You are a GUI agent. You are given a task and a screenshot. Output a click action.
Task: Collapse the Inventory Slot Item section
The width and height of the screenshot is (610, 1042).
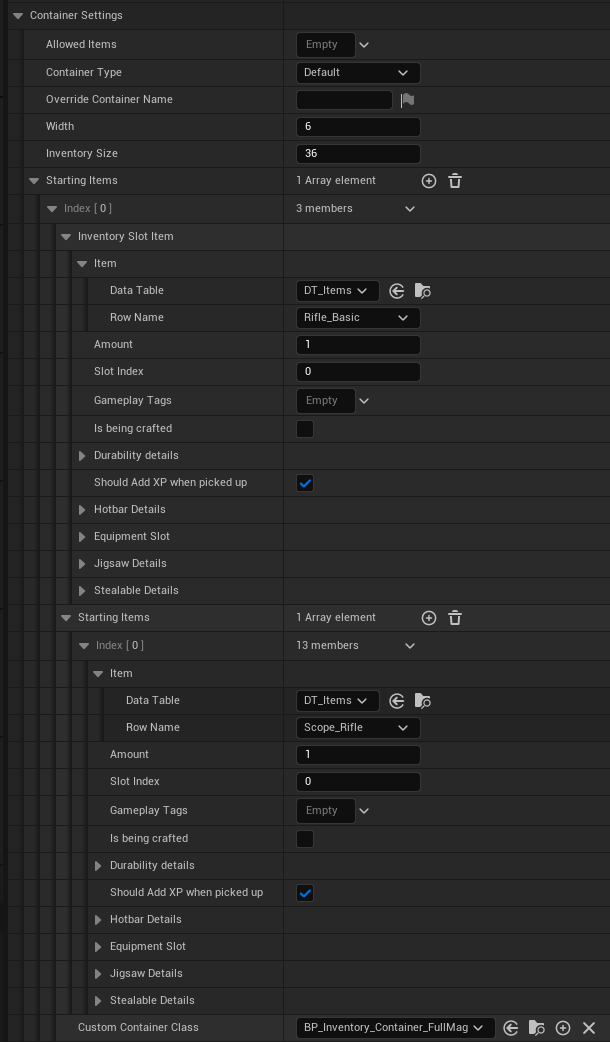[x=66, y=237]
